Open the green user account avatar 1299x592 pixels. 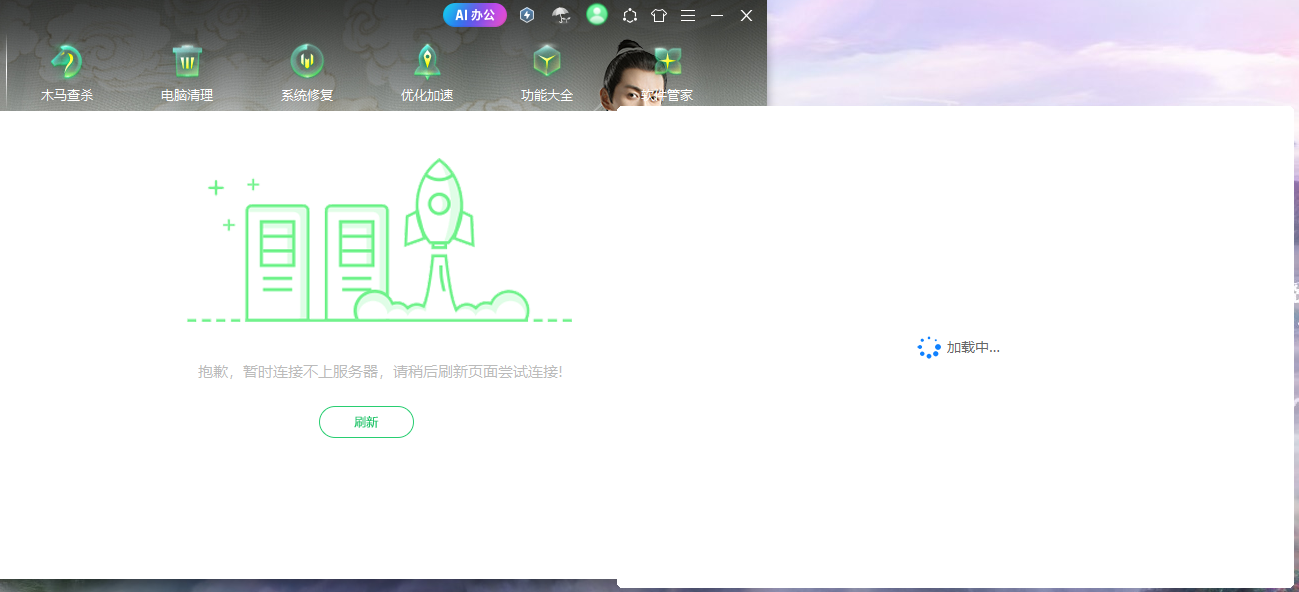coord(597,14)
